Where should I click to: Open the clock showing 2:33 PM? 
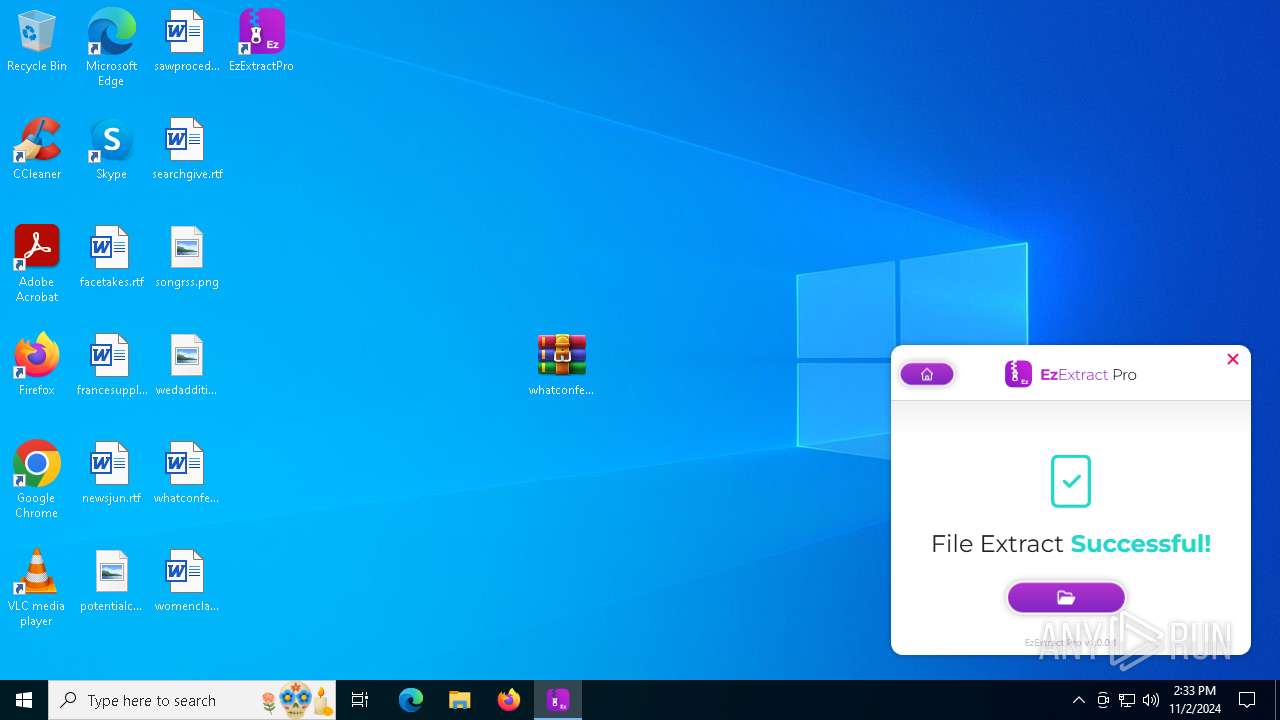pos(1195,700)
